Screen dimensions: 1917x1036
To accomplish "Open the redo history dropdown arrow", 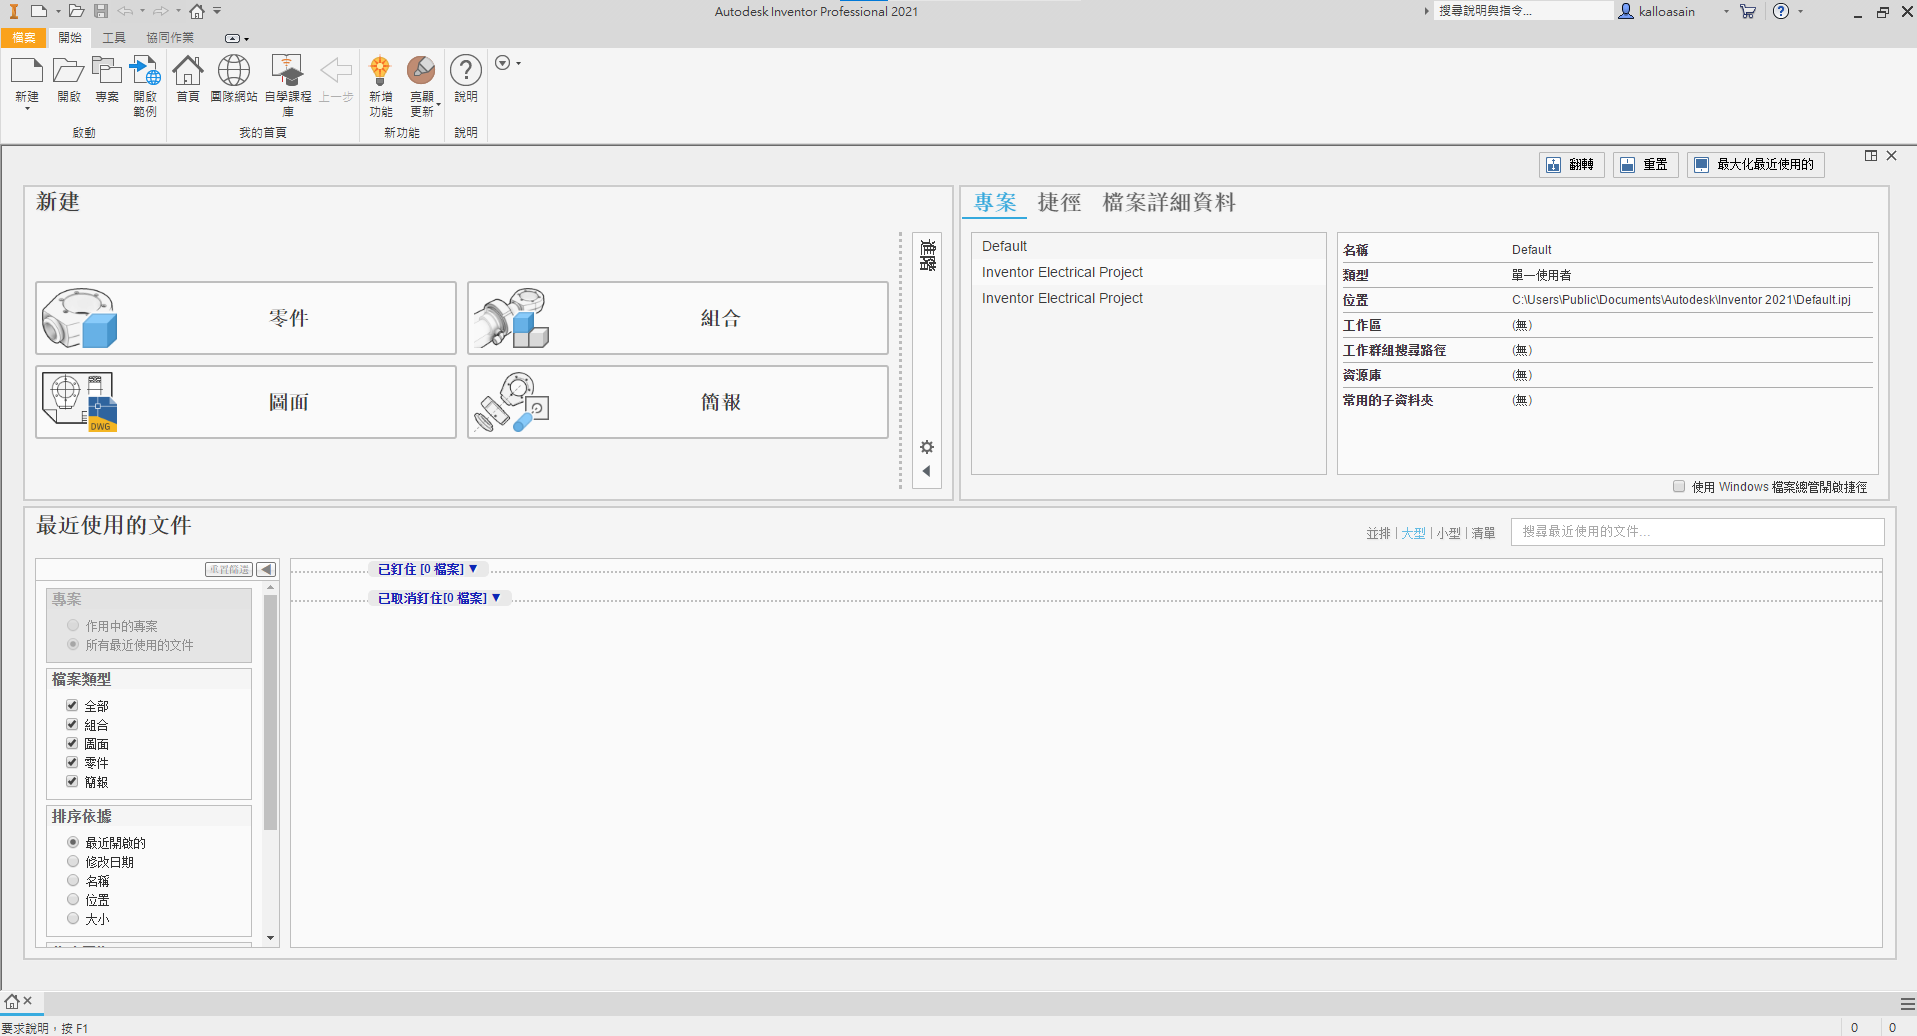I will (178, 12).
